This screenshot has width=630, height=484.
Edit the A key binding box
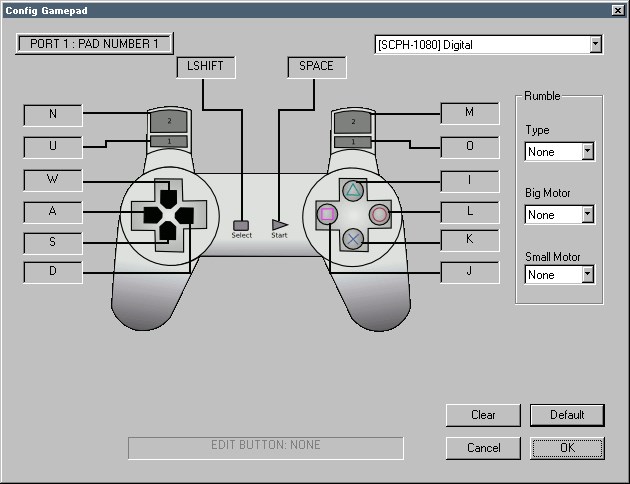coord(53,212)
